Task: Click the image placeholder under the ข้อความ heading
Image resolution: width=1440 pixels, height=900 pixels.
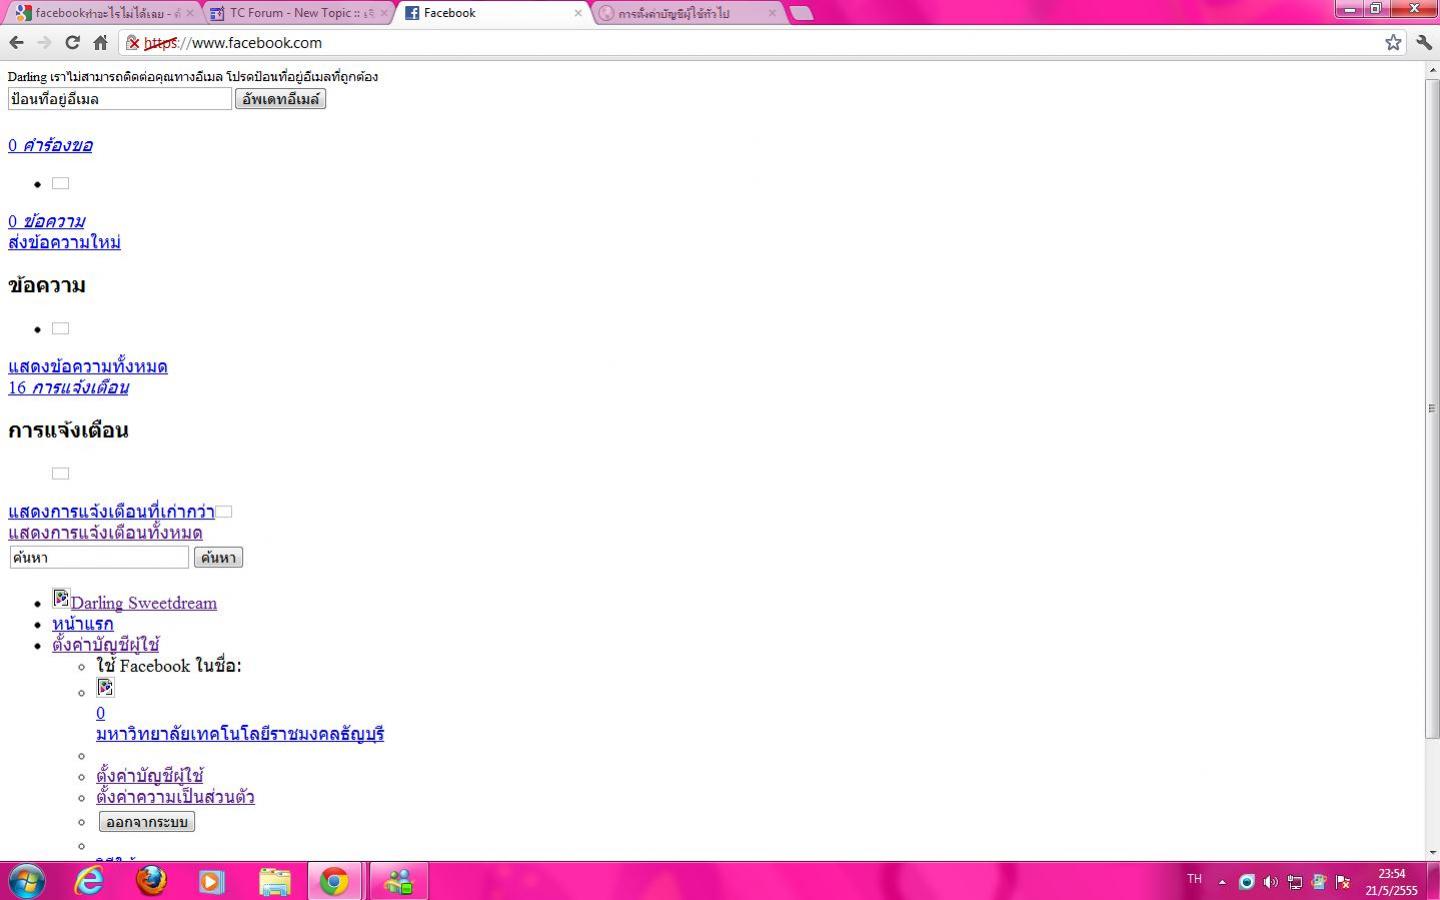Action: [x=61, y=328]
